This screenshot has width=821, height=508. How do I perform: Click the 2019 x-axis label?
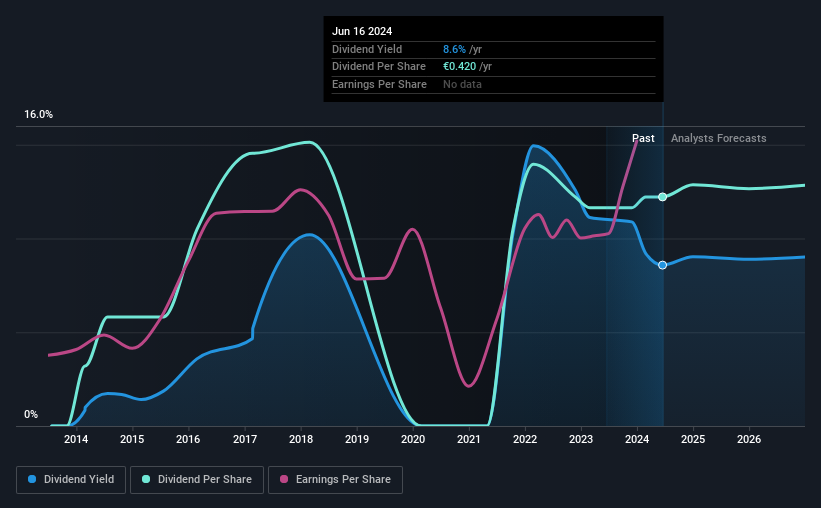click(x=357, y=439)
